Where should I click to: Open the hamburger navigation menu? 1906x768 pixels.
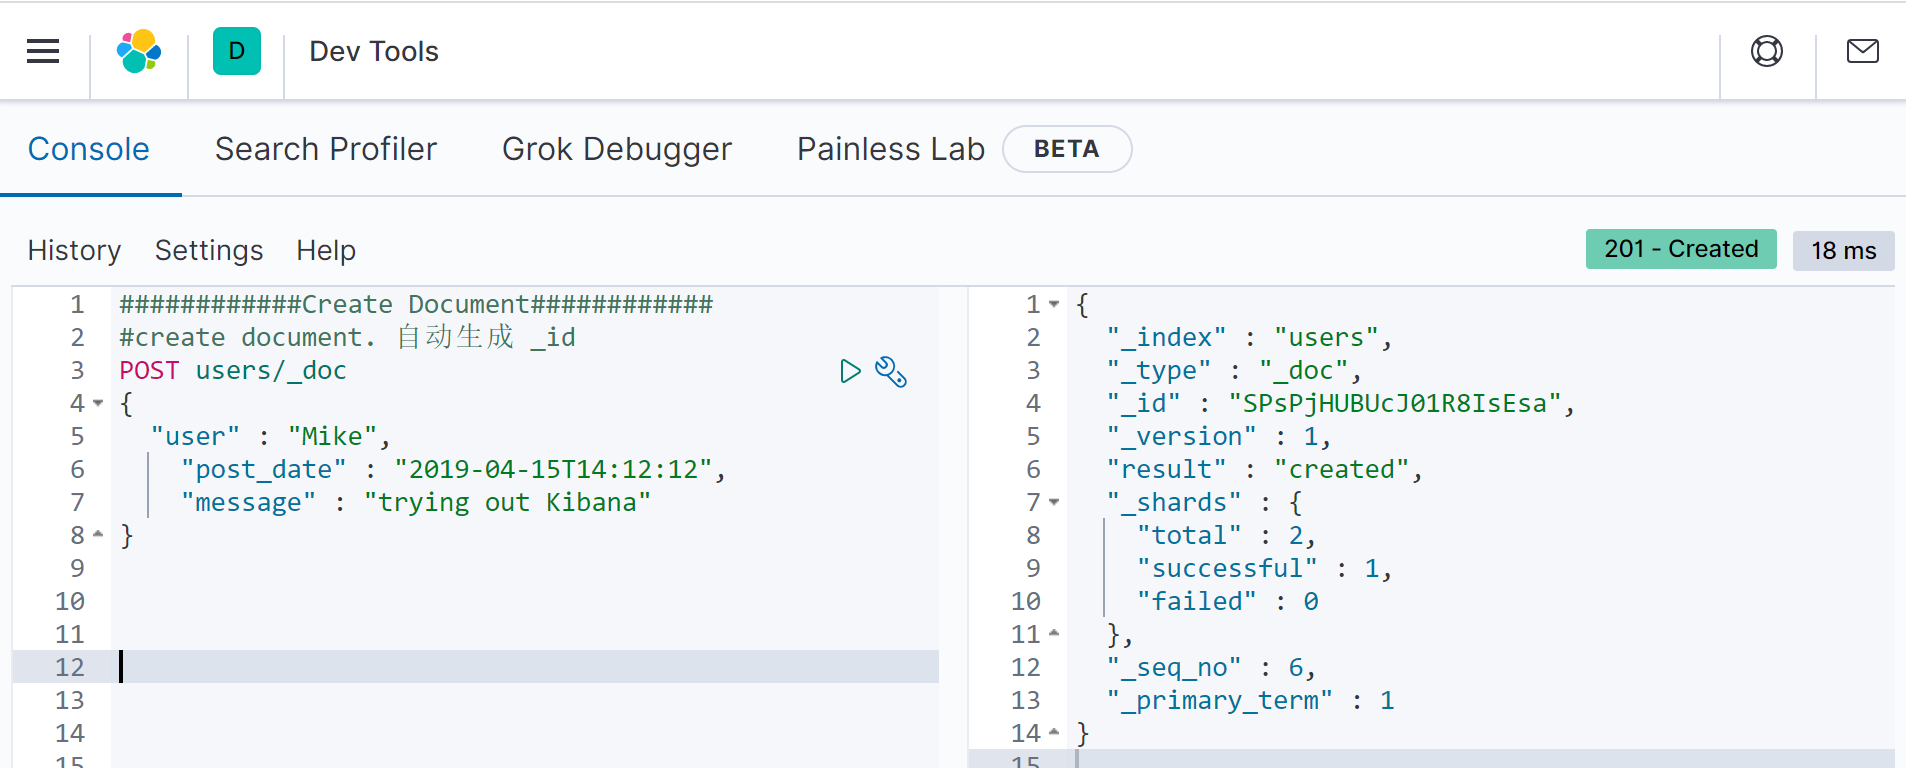[43, 51]
